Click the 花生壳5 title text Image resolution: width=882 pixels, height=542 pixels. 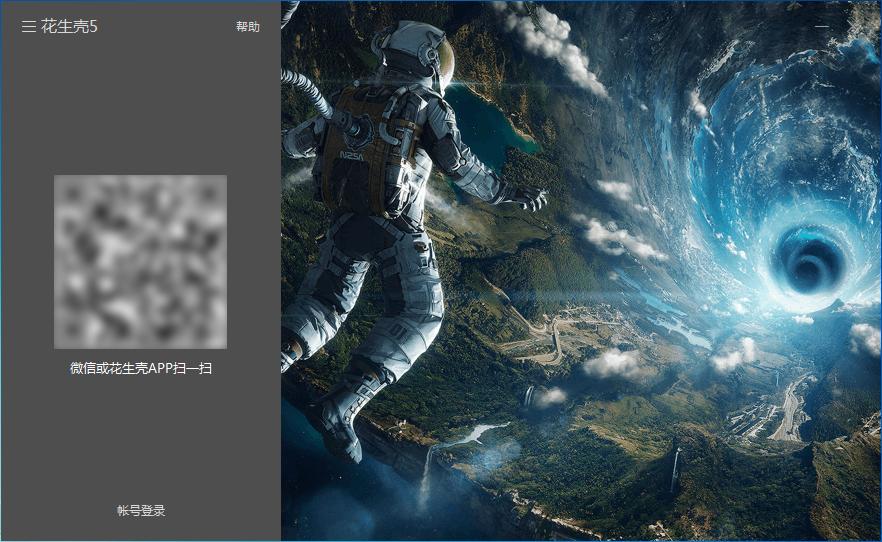(x=70, y=27)
